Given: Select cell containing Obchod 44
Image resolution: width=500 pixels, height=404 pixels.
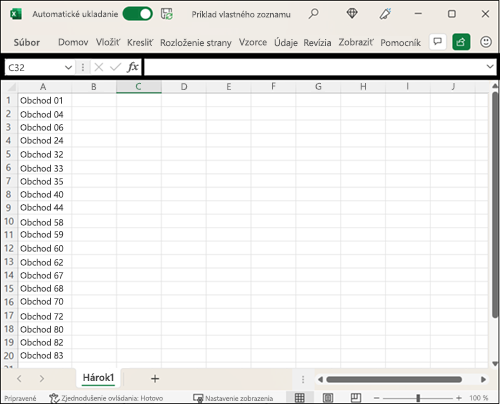Looking at the screenshot, I should (x=45, y=208).
